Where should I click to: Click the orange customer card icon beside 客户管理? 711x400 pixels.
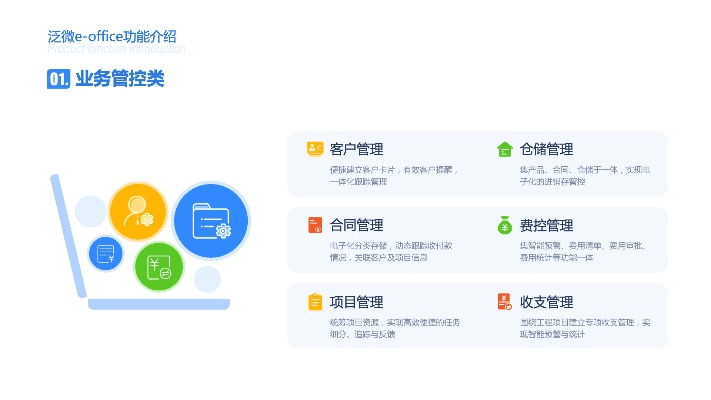(x=315, y=149)
